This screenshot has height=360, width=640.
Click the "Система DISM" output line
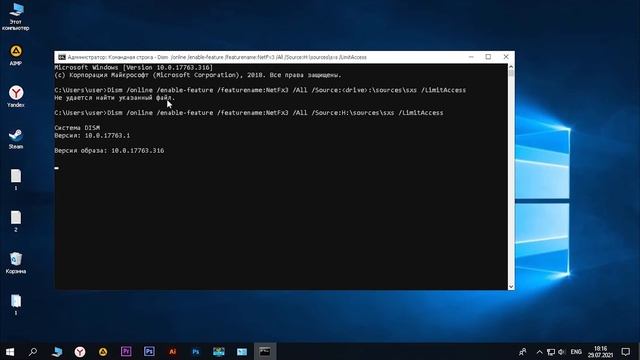pyautogui.click(x=77, y=128)
